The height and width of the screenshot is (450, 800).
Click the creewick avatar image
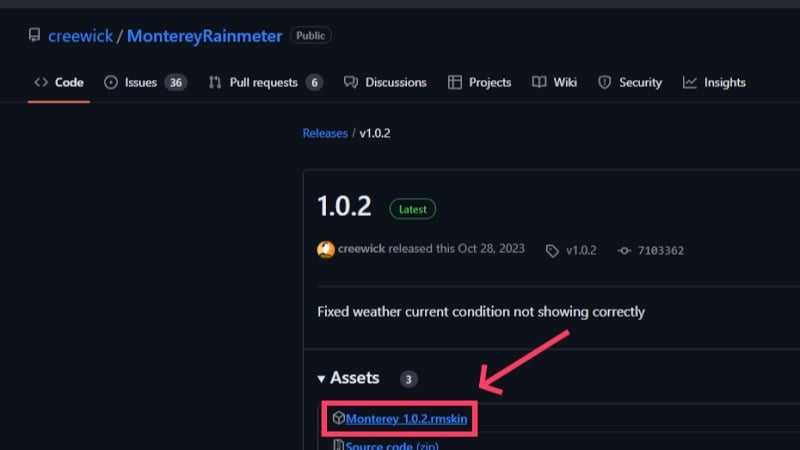pos(326,249)
